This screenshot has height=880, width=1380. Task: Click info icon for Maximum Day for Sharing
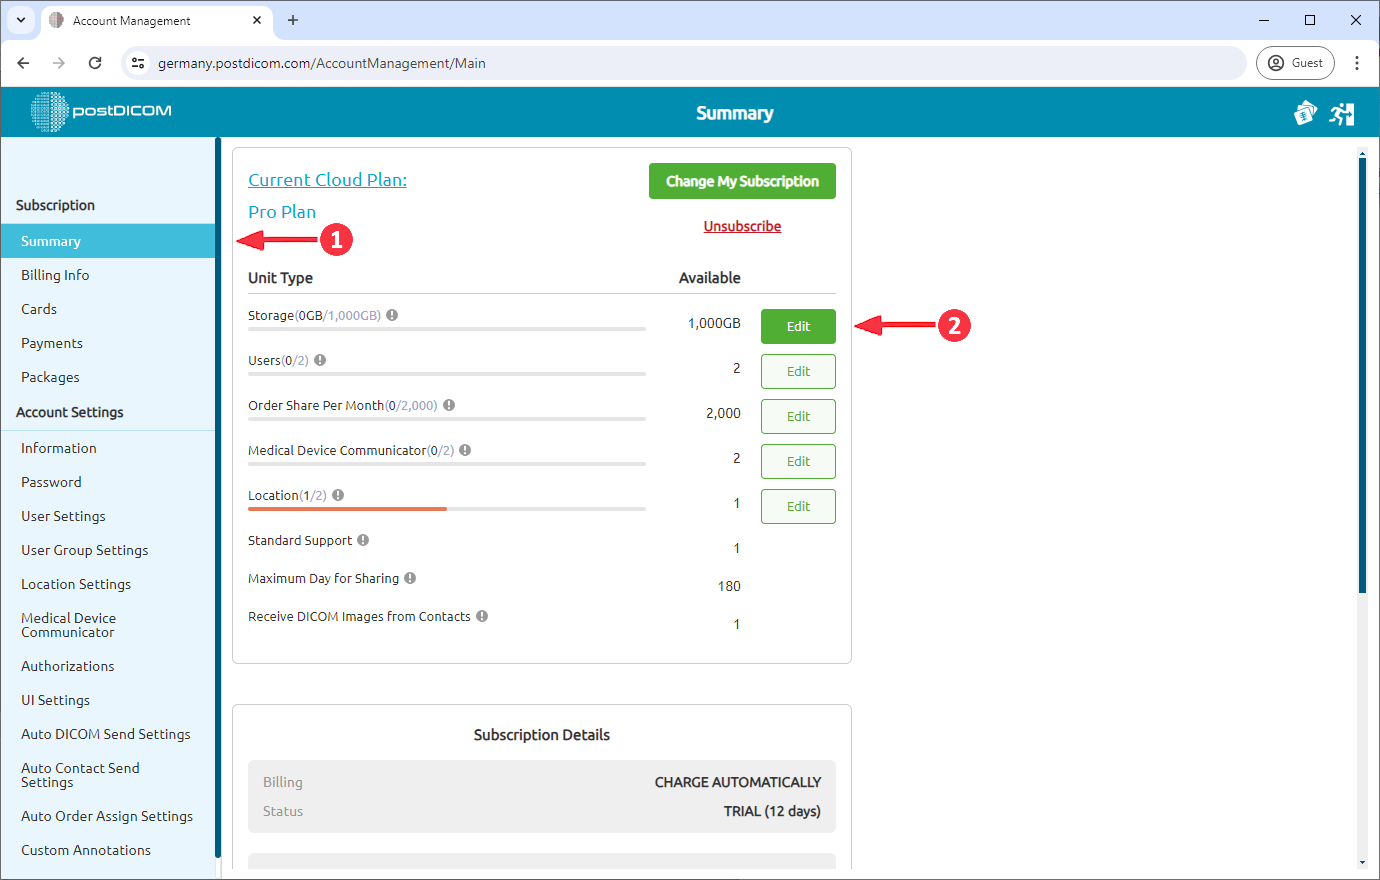(x=410, y=578)
